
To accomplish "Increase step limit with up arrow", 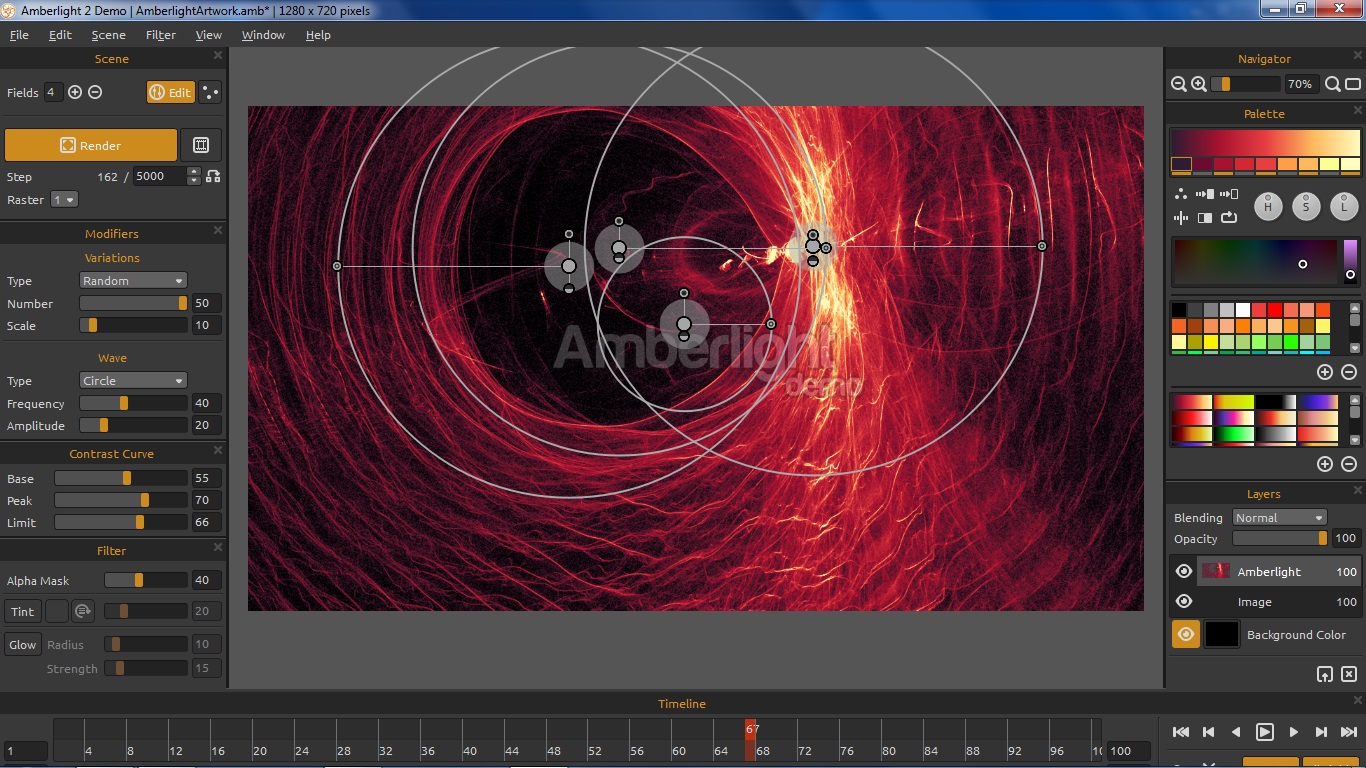I will (193, 171).
